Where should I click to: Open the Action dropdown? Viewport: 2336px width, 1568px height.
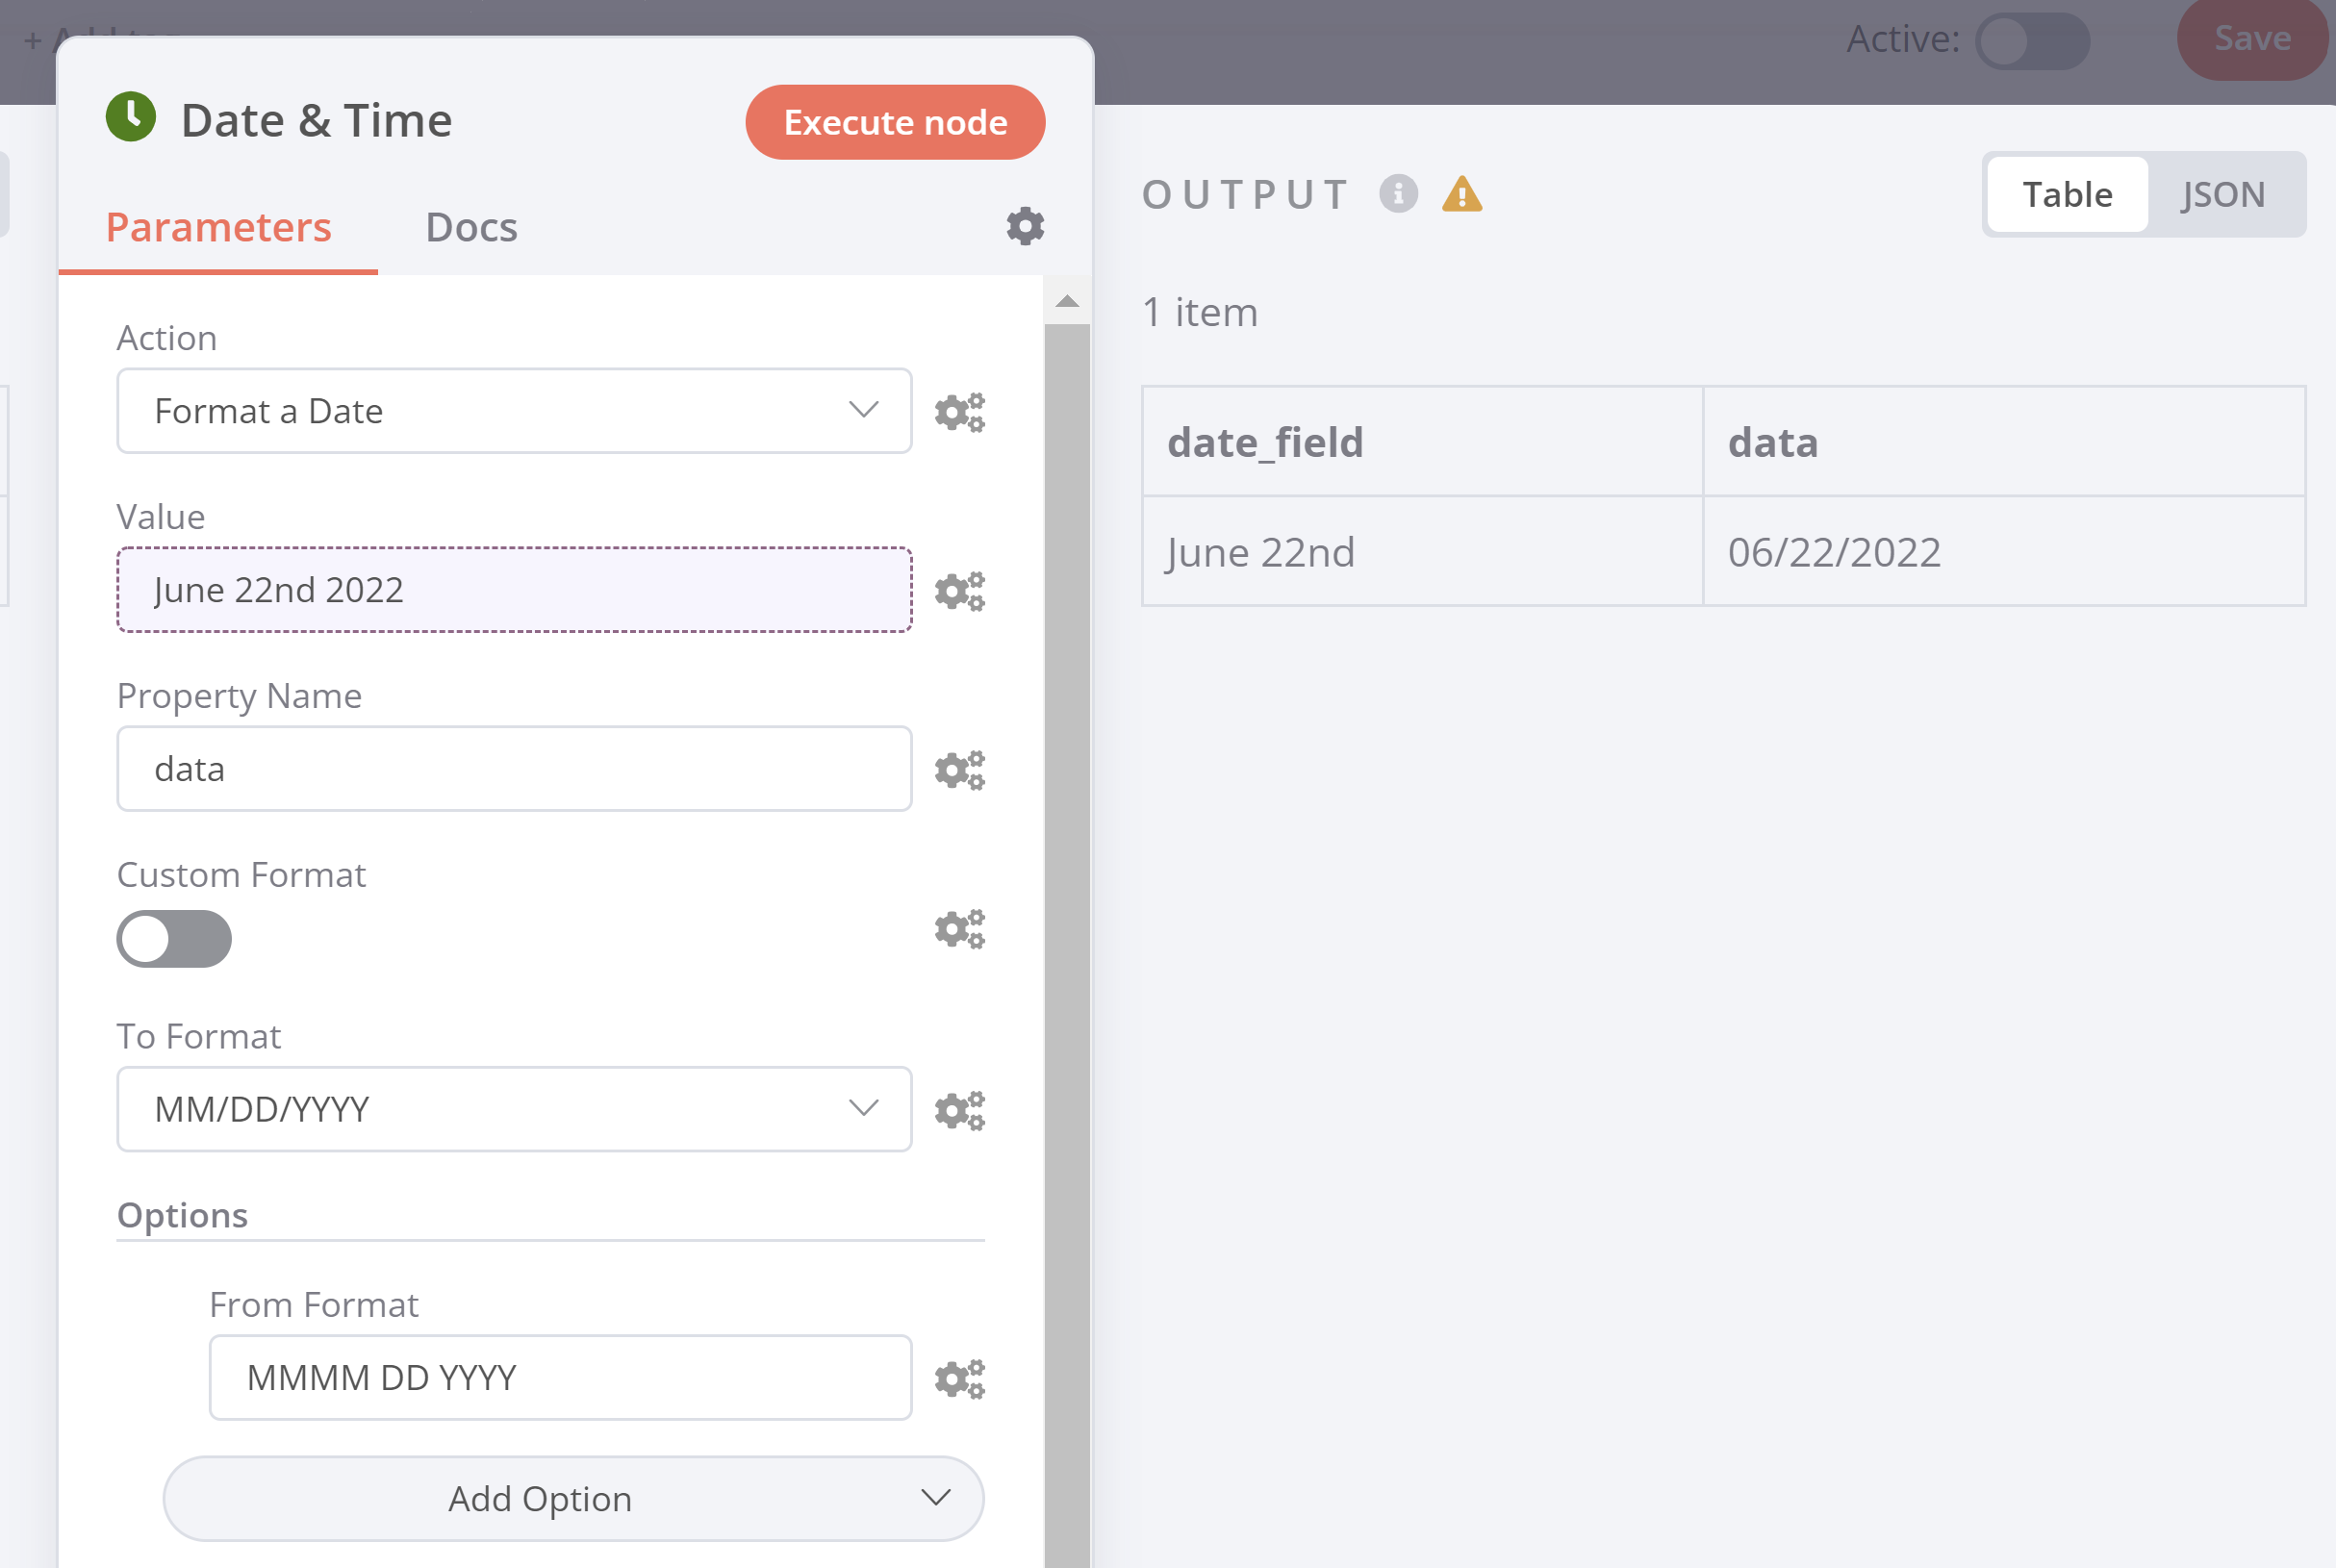(x=514, y=411)
